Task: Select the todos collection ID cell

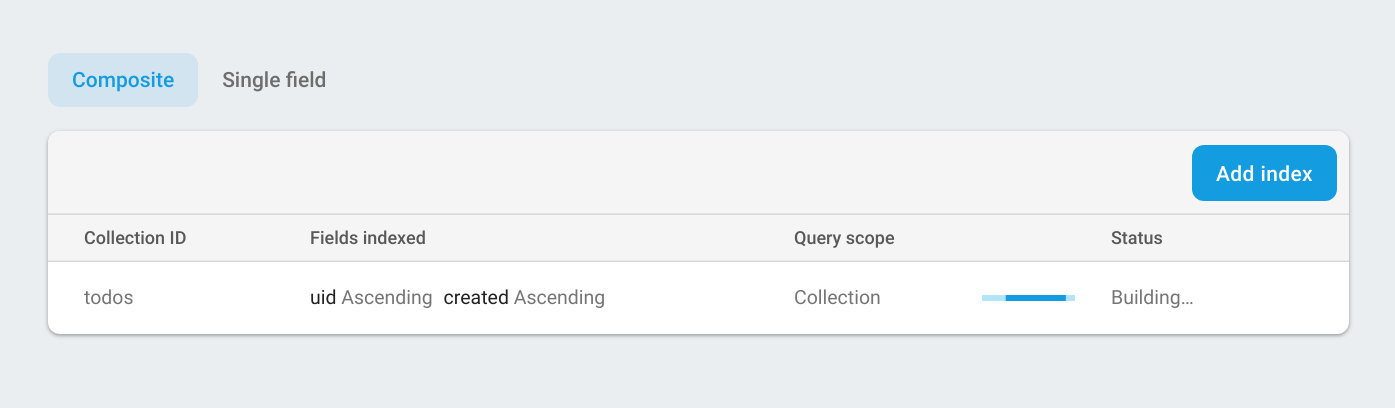Action: (x=109, y=297)
